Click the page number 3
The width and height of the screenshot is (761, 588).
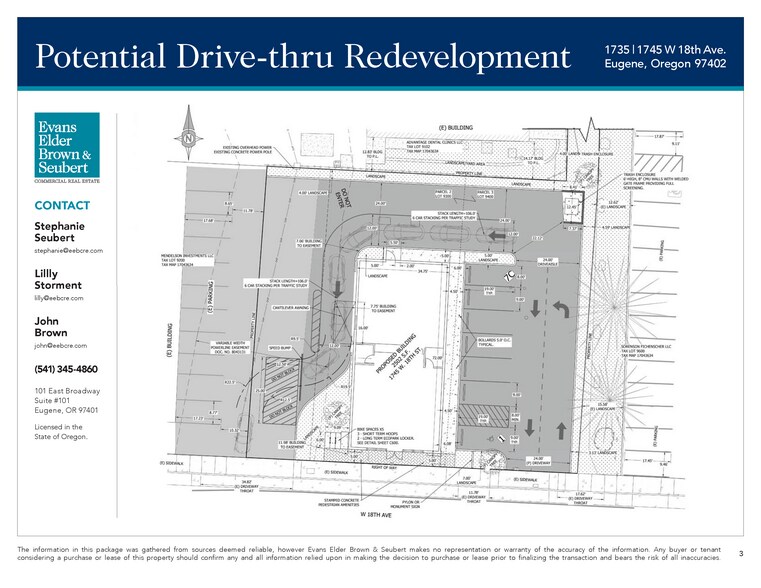pyautogui.click(x=740, y=553)
